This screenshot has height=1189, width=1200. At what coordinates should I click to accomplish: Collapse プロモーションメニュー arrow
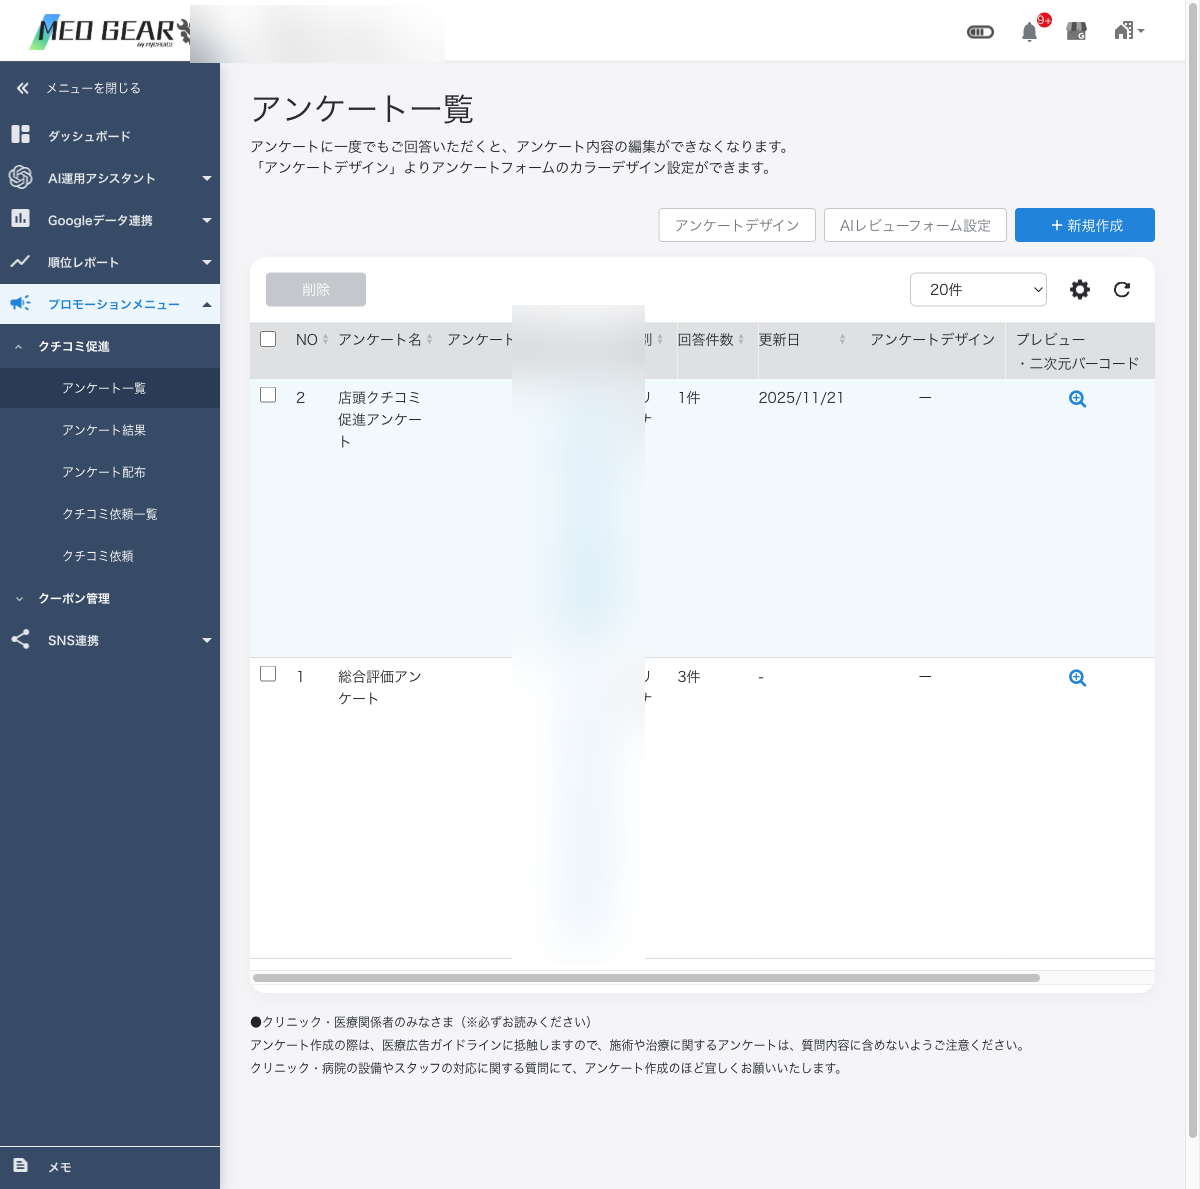207,304
